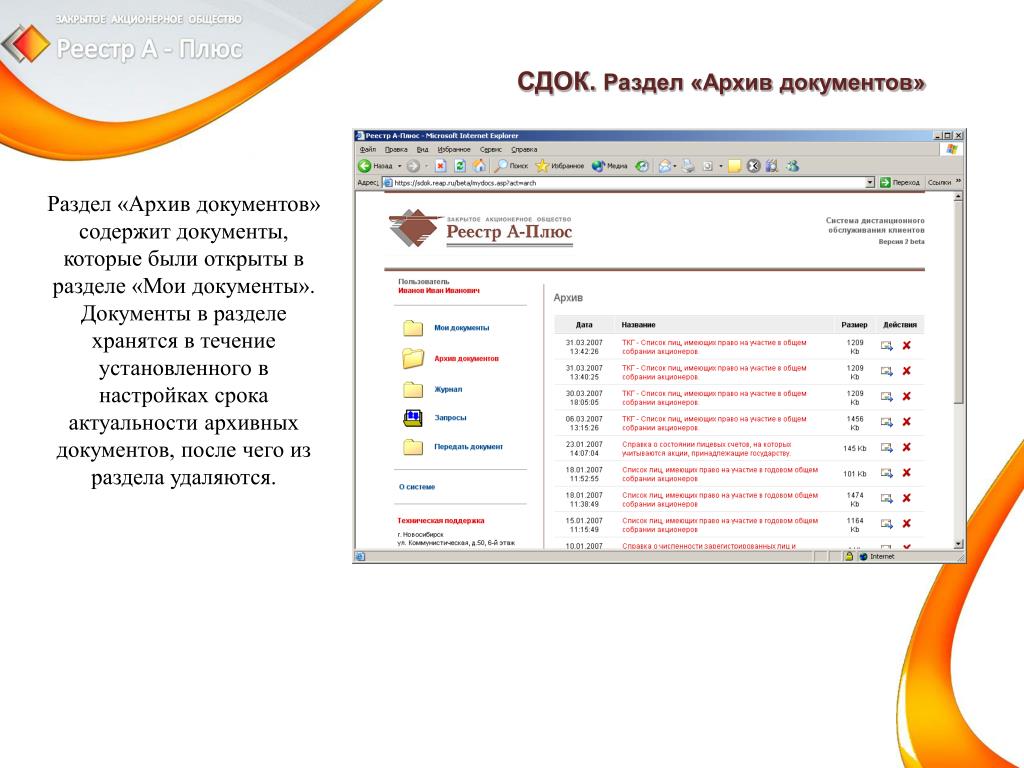Click the Forward arrow toolbar button
This screenshot has width=1024, height=768.
point(413,166)
